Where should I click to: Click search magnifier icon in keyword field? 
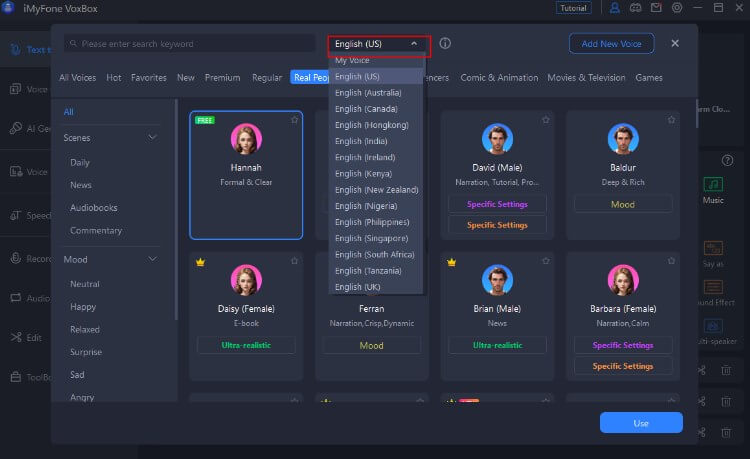click(x=73, y=44)
